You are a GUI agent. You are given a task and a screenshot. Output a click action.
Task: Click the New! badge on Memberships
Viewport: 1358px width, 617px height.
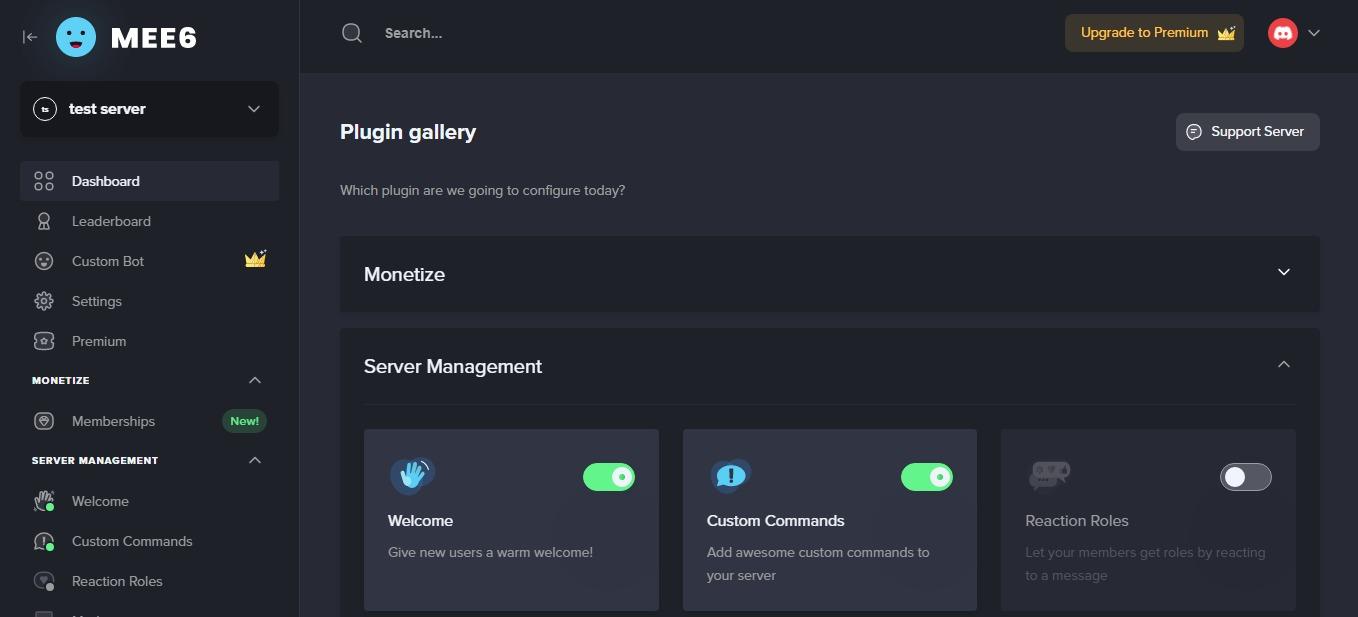click(245, 421)
